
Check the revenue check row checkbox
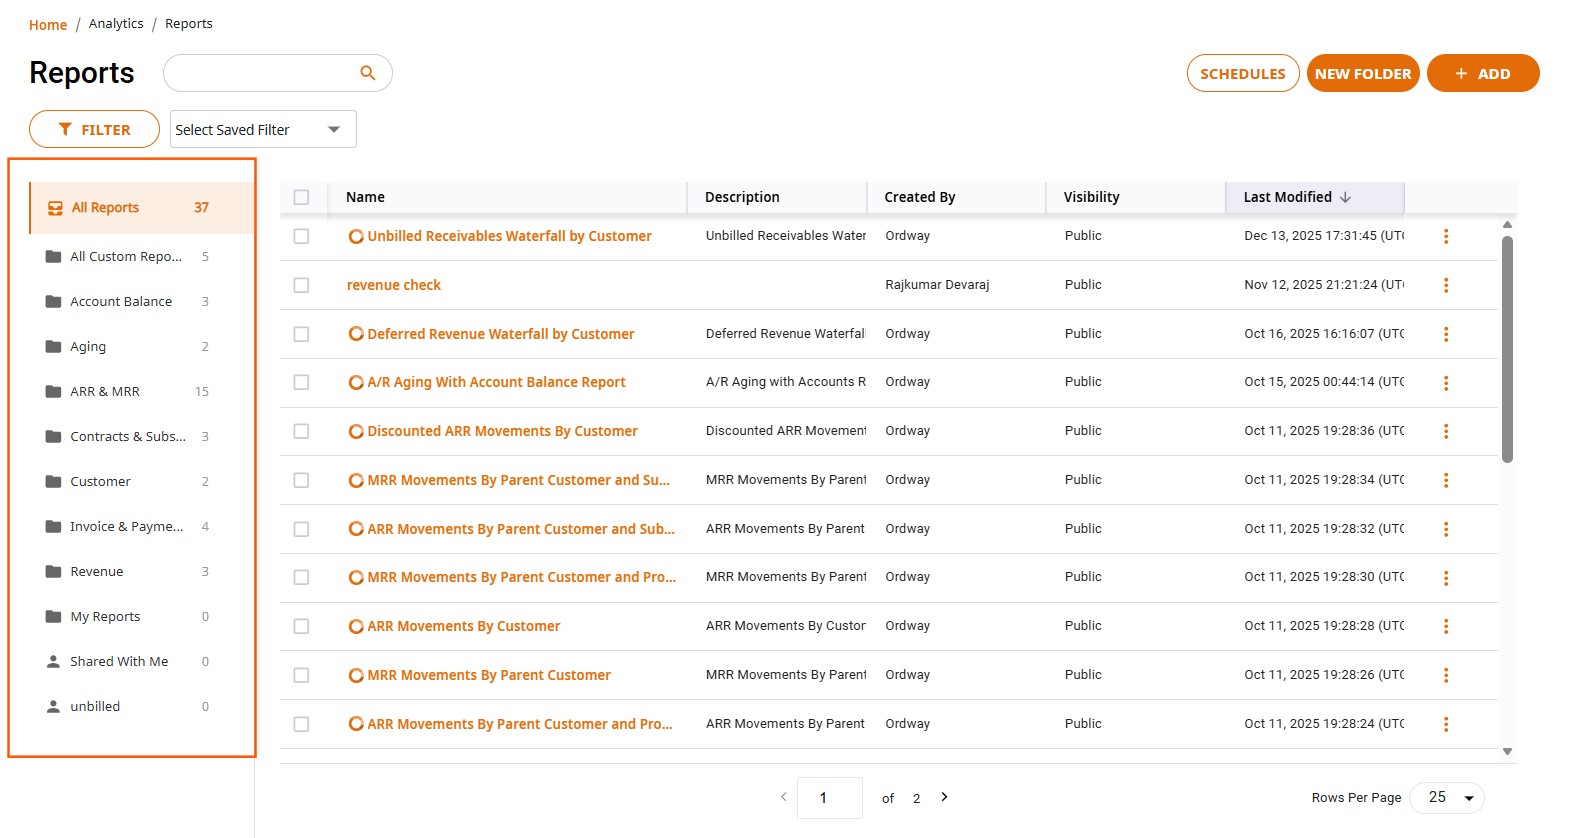pos(301,285)
